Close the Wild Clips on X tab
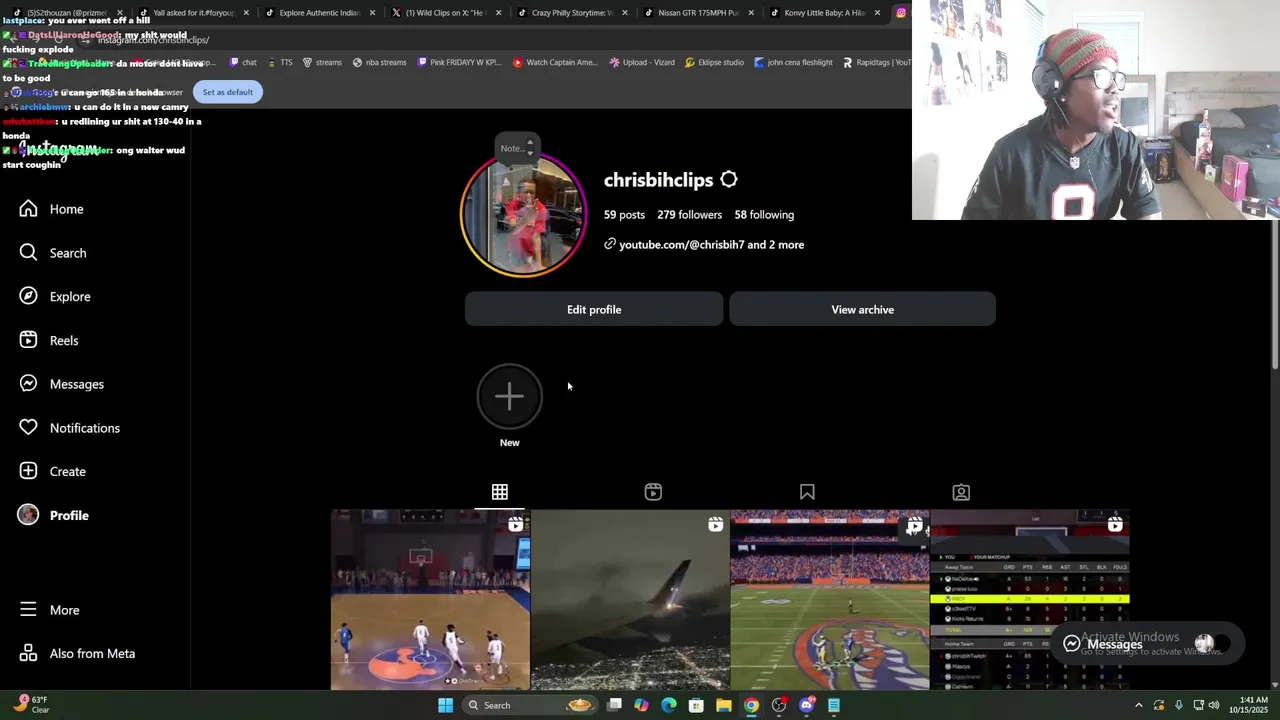The width and height of the screenshot is (1280, 720). coord(498,13)
